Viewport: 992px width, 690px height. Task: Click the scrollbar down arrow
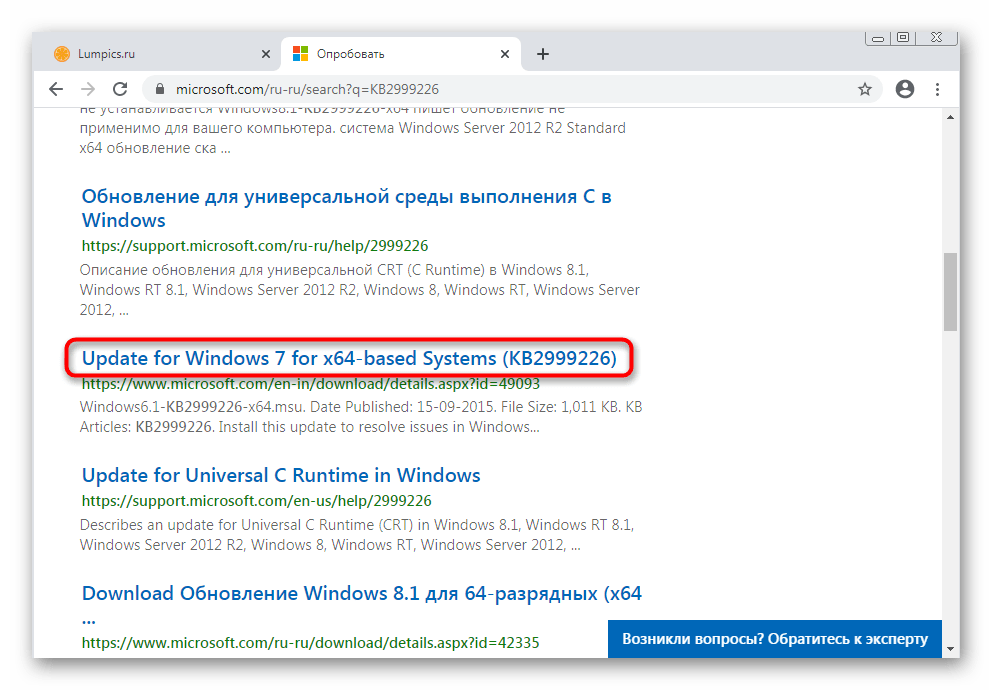pyautogui.click(x=950, y=649)
